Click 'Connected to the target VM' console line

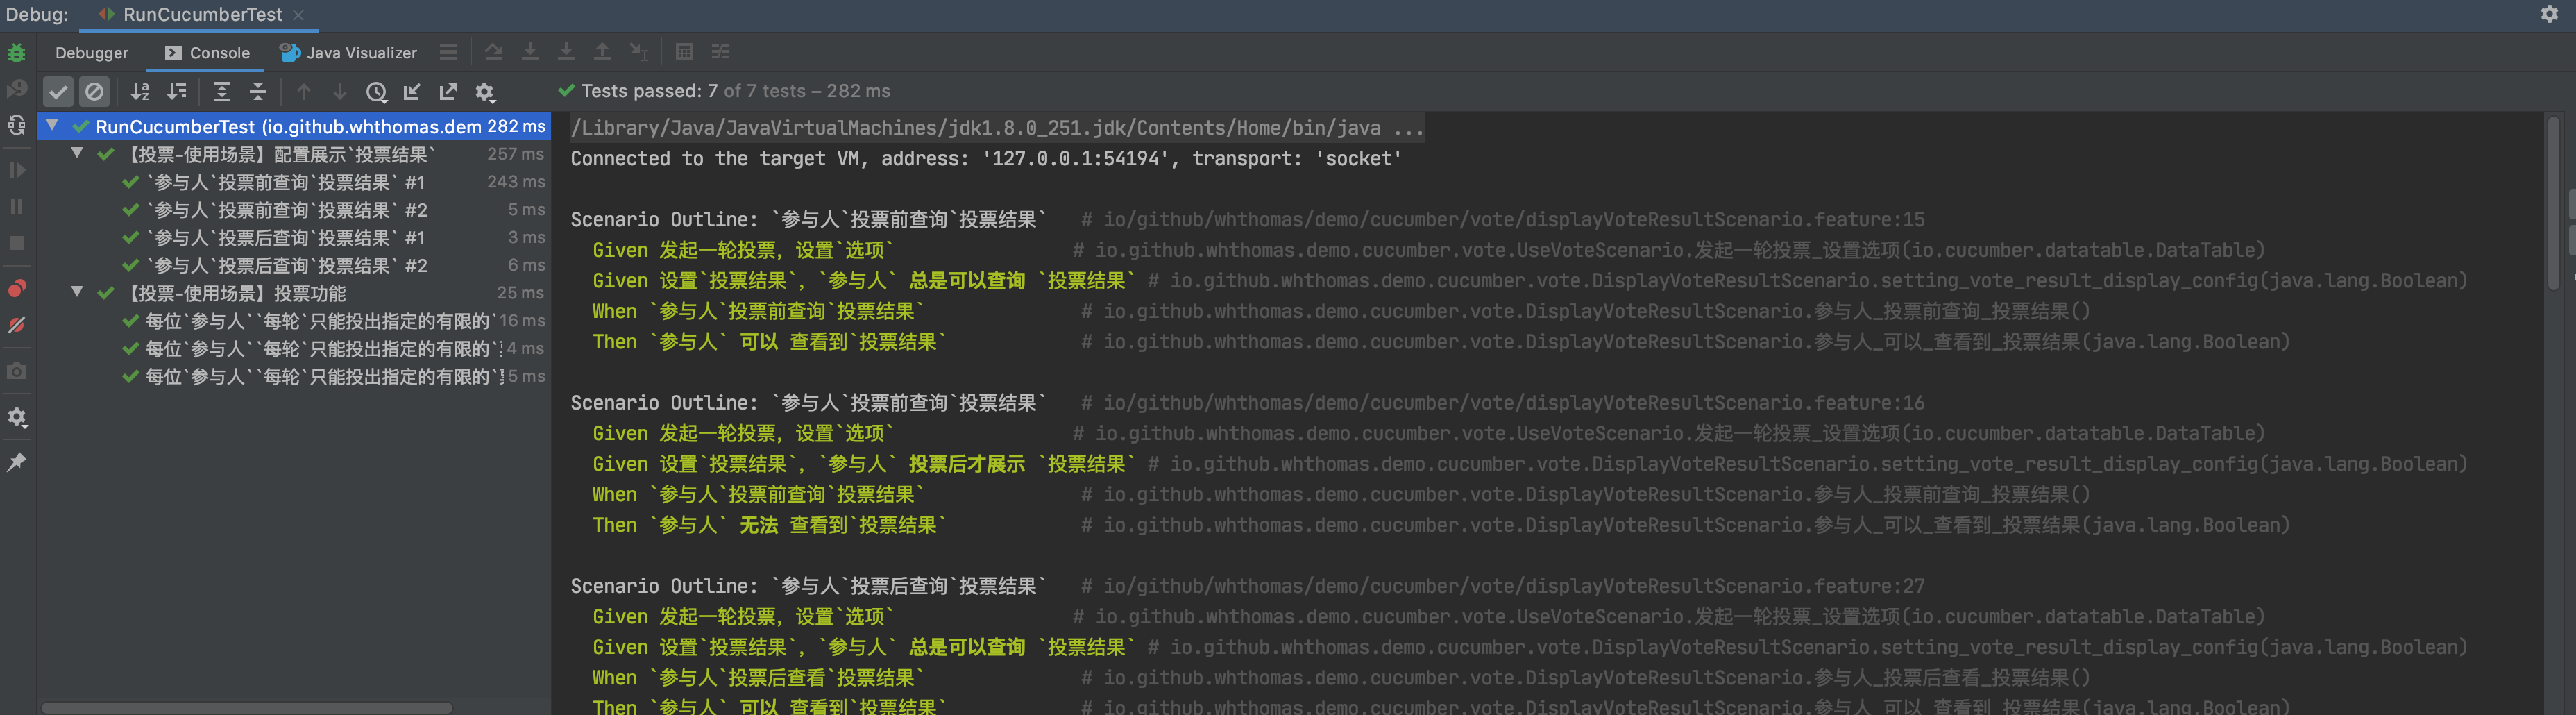[986, 158]
